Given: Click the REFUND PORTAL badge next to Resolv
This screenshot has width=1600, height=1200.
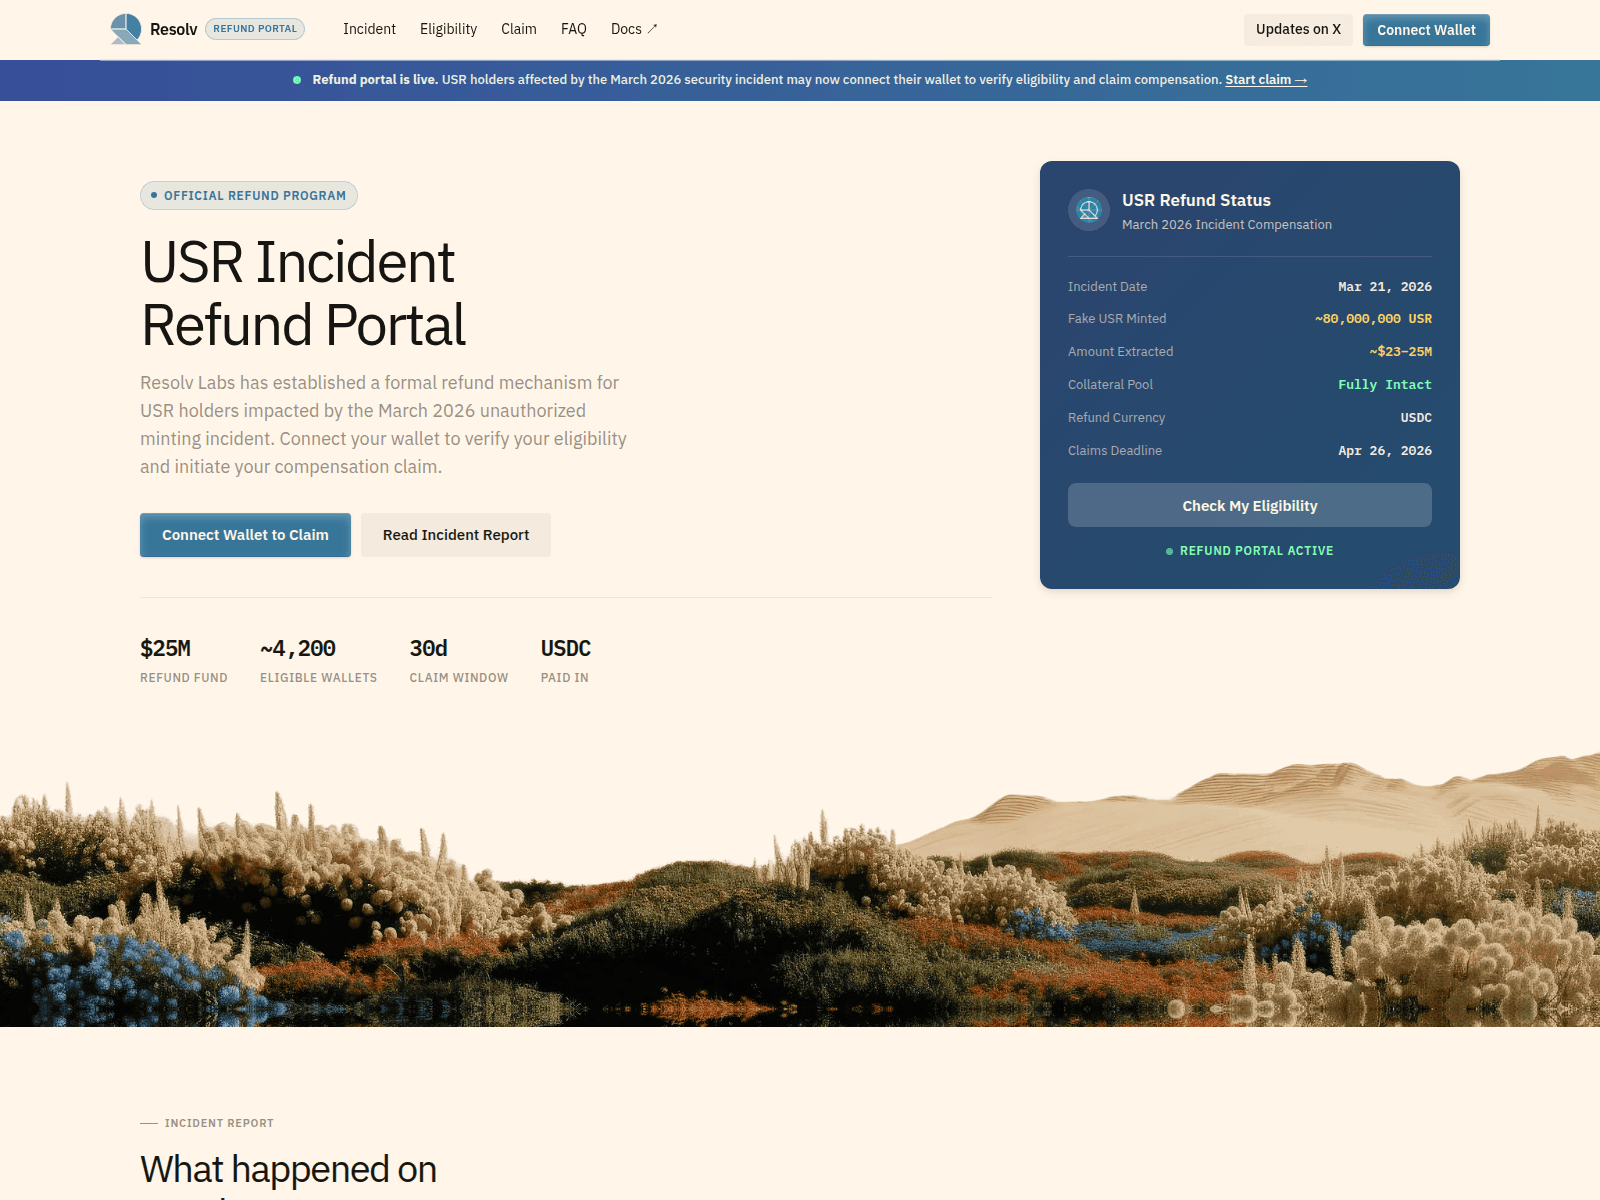Looking at the screenshot, I should click(x=255, y=28).
